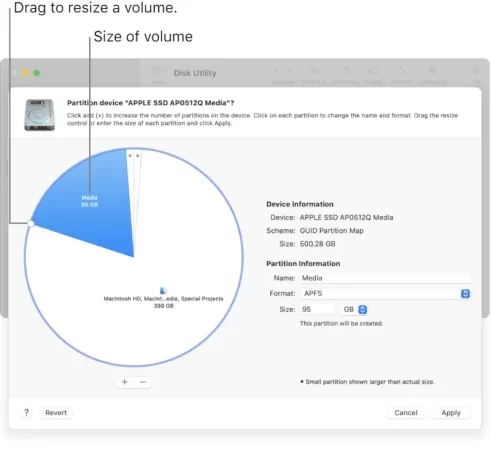Click the add partition plus button
491x450 pixels.
point(125,382)
